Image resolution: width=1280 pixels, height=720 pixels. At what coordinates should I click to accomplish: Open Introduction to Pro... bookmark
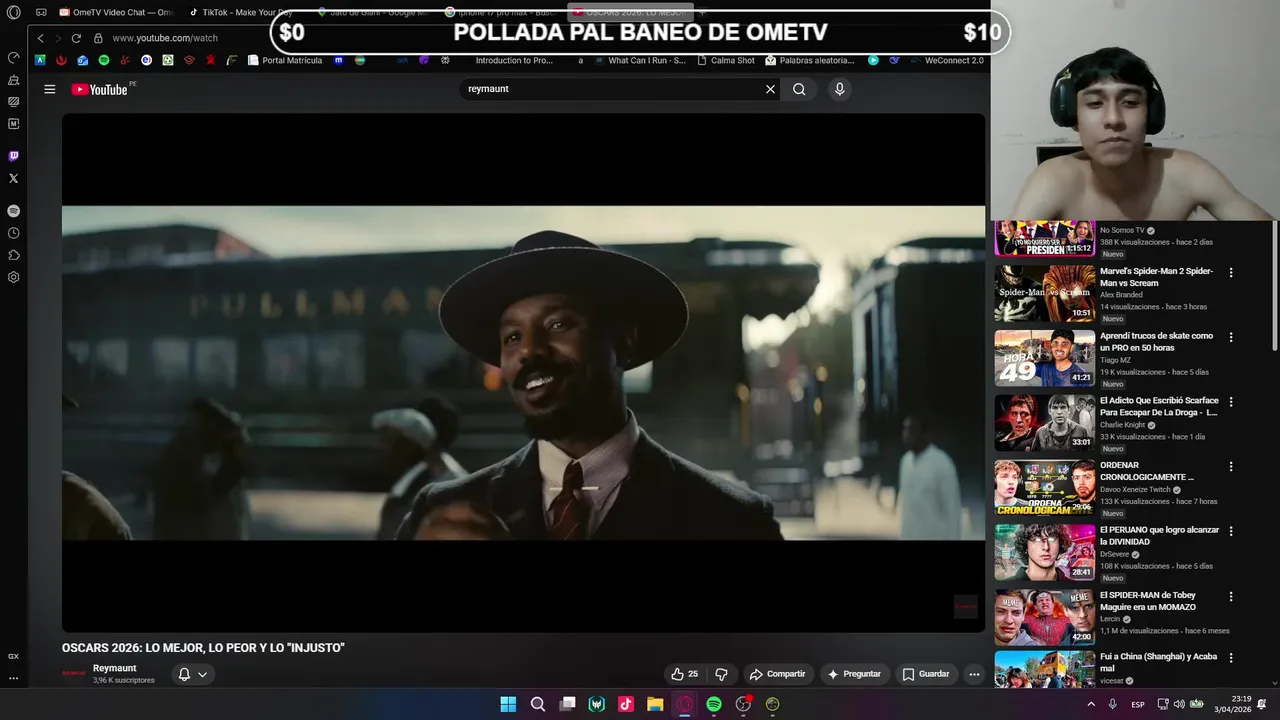tap(513, 60)
